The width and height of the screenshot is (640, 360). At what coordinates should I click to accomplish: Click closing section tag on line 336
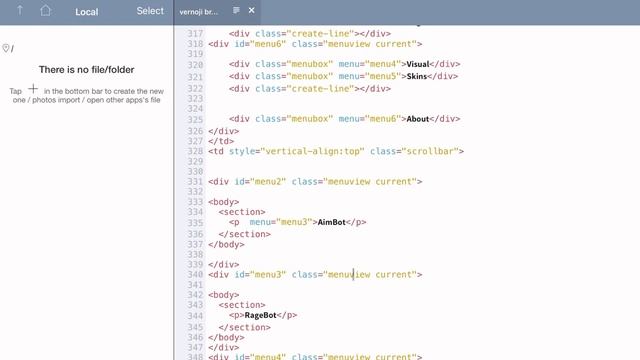pos(244,234)
